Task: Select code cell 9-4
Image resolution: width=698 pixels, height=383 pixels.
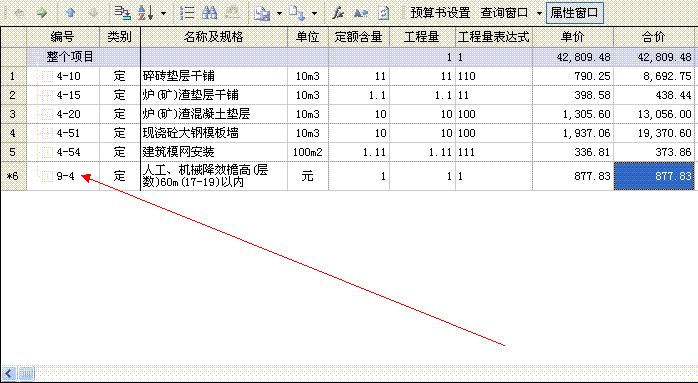Action: coord(65,176)
